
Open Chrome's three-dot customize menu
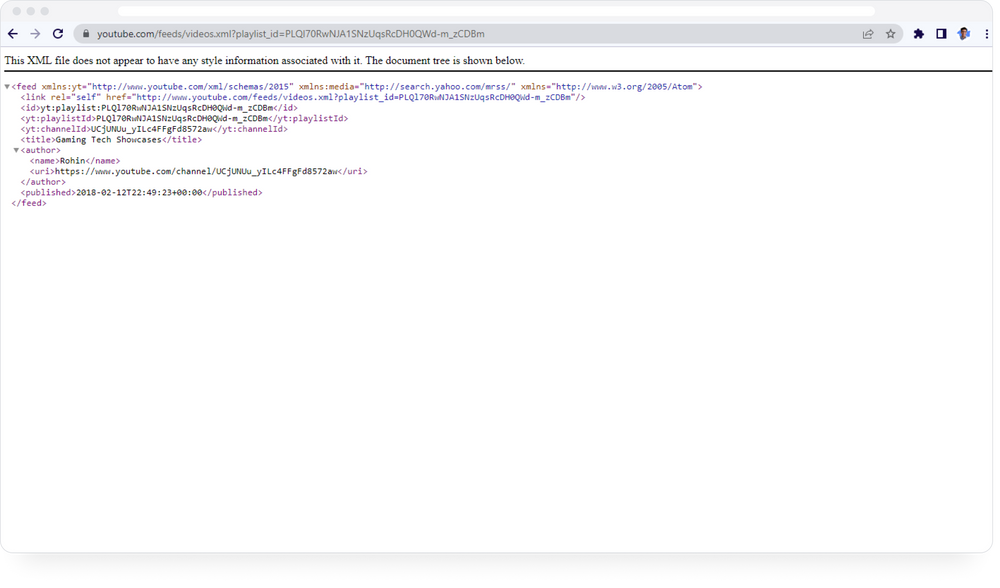pyautogui.click(x=985, y=33)
